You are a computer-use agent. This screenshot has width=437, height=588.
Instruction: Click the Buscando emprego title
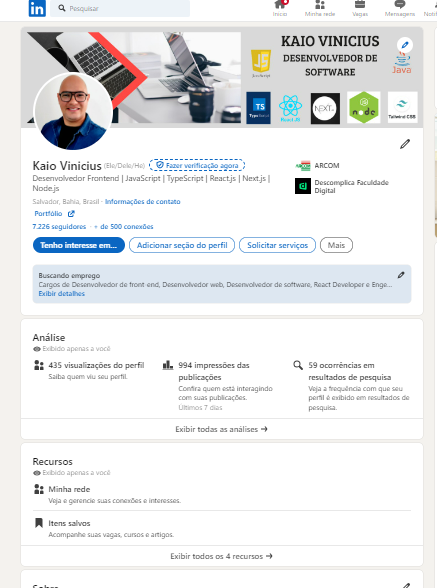(69, 276)
